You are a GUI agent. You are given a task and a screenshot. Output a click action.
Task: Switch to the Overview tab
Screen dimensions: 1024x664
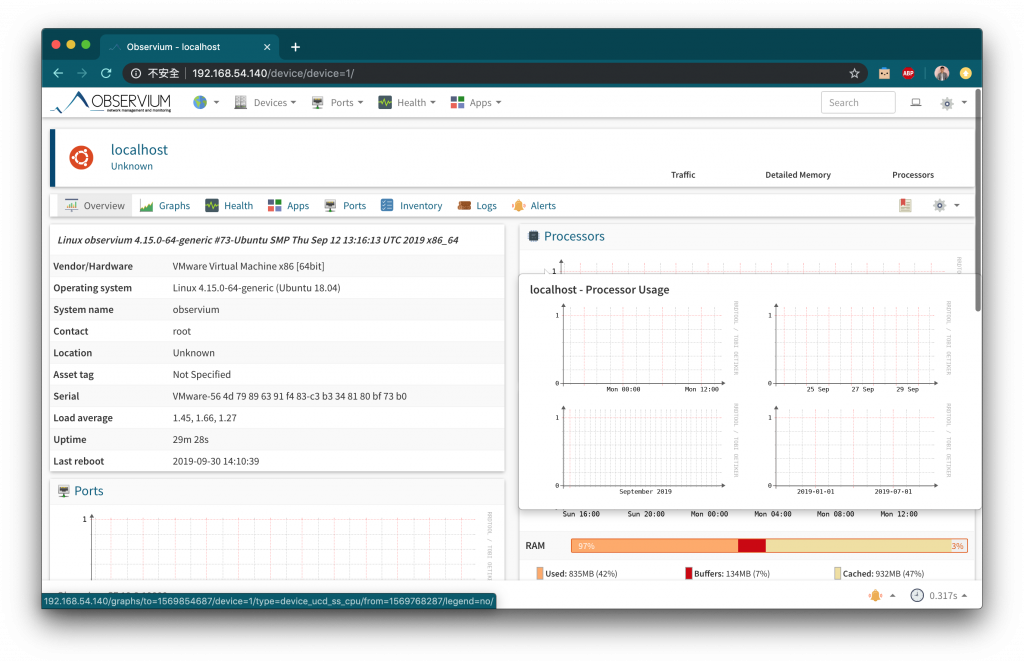coord(95,205)
